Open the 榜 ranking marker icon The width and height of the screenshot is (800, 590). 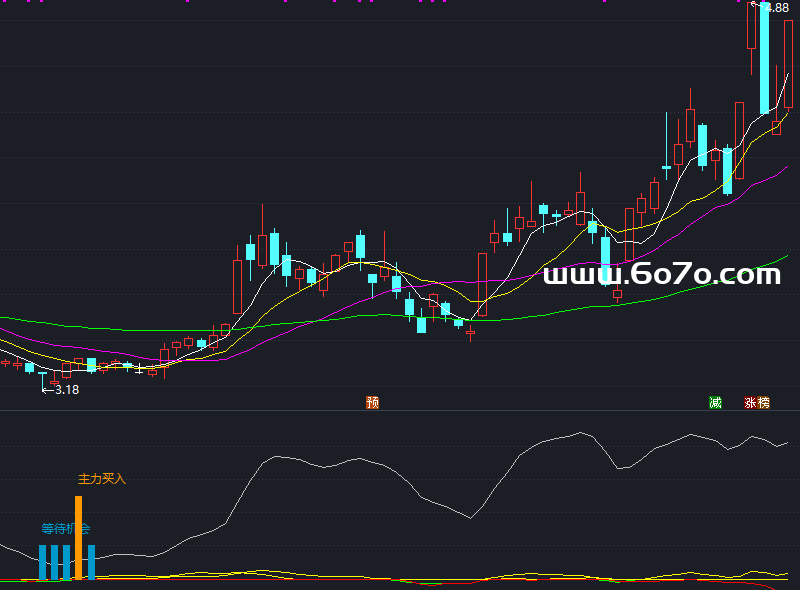tap(764, 403)
